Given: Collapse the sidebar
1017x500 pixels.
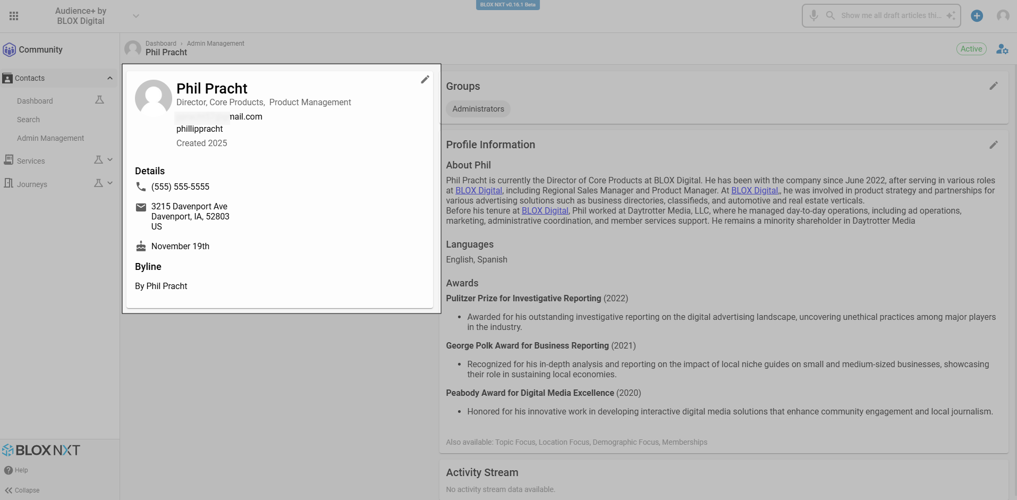Looking at the screenshot, I should pos(22,490).
